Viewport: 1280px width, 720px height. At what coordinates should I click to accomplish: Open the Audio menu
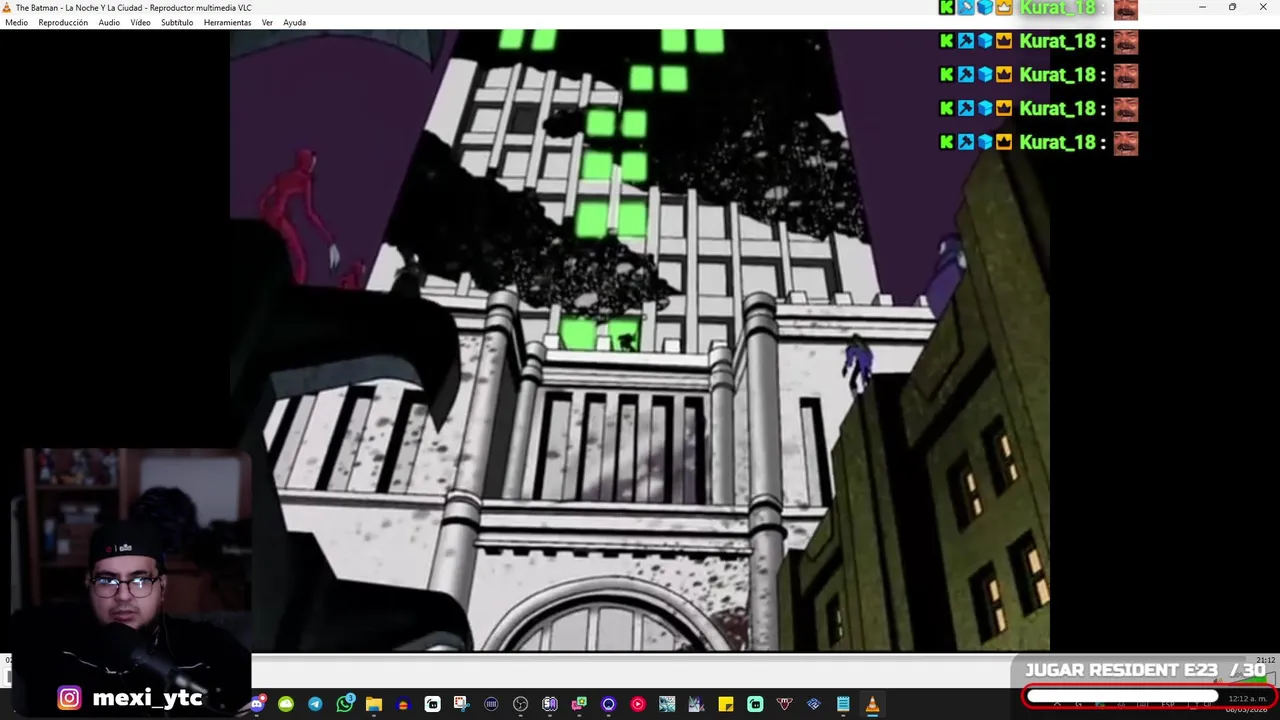tap(109, 22)
